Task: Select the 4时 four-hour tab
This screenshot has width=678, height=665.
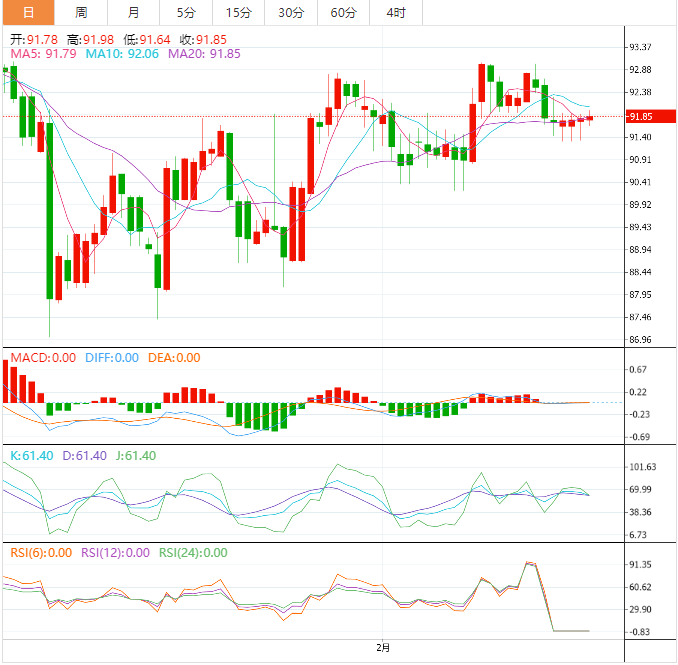Action: coord(395,13)
